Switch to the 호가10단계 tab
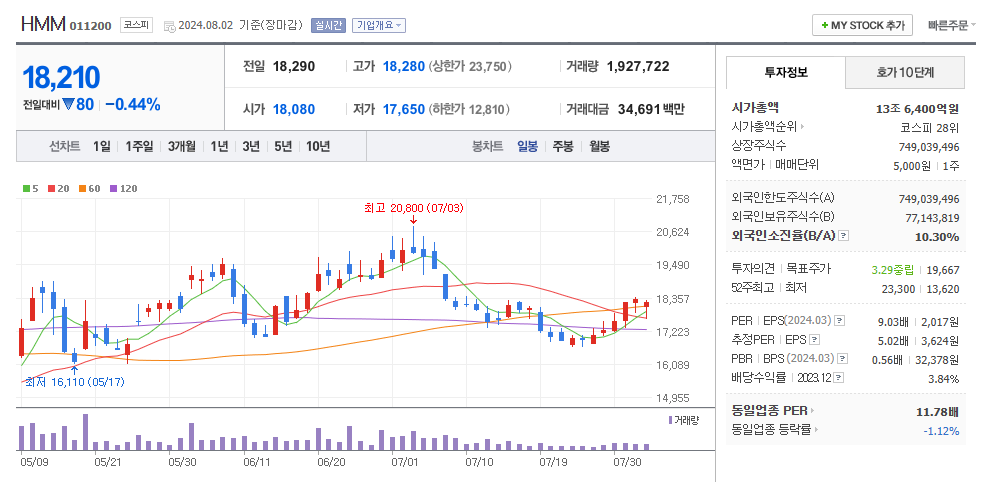This screenshot has height=482, width=987. [x=905, y=72]
